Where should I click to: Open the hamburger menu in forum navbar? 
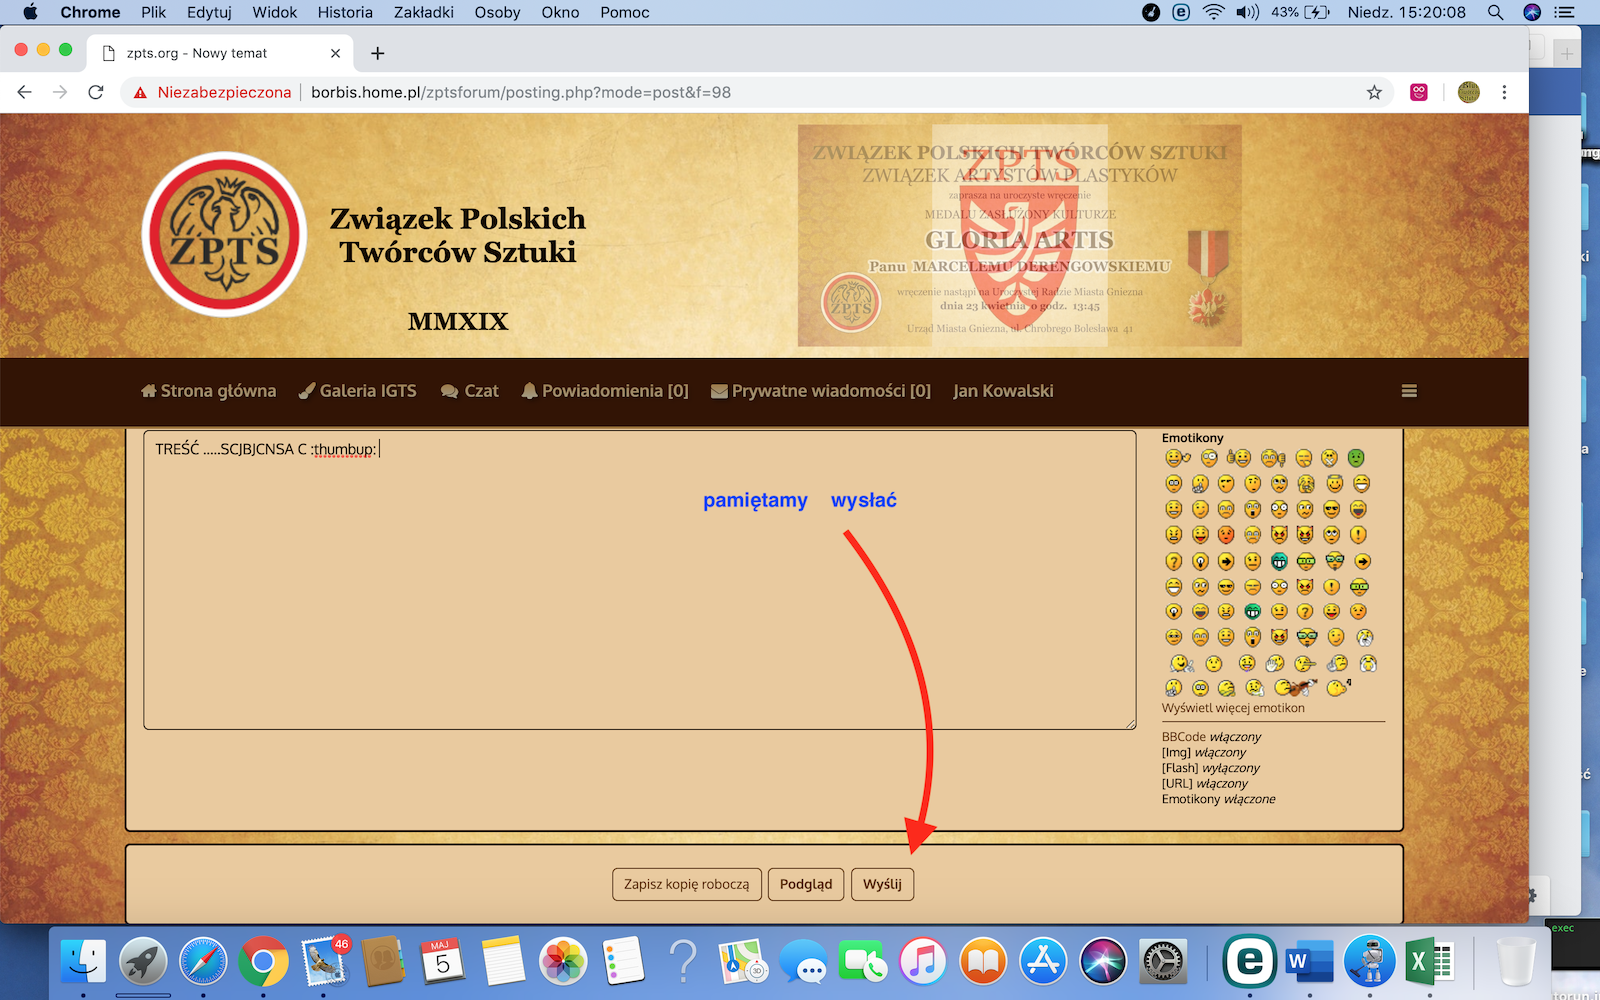point(1409,391)
